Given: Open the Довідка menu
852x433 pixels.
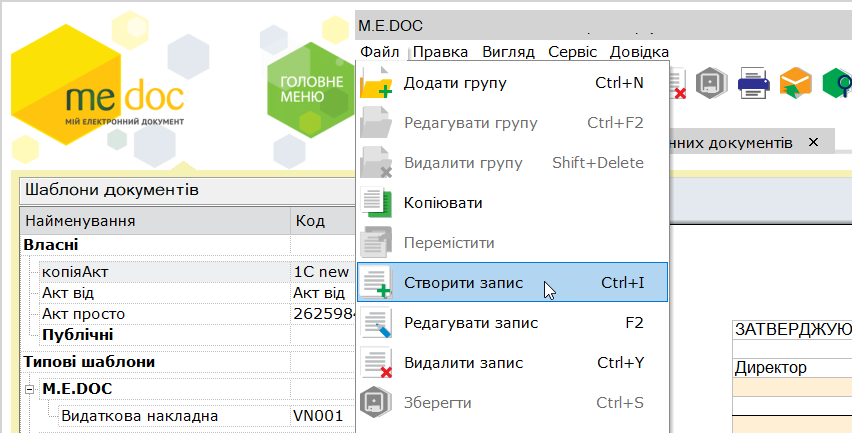Looking at the screenshot, I should (639, 52).
